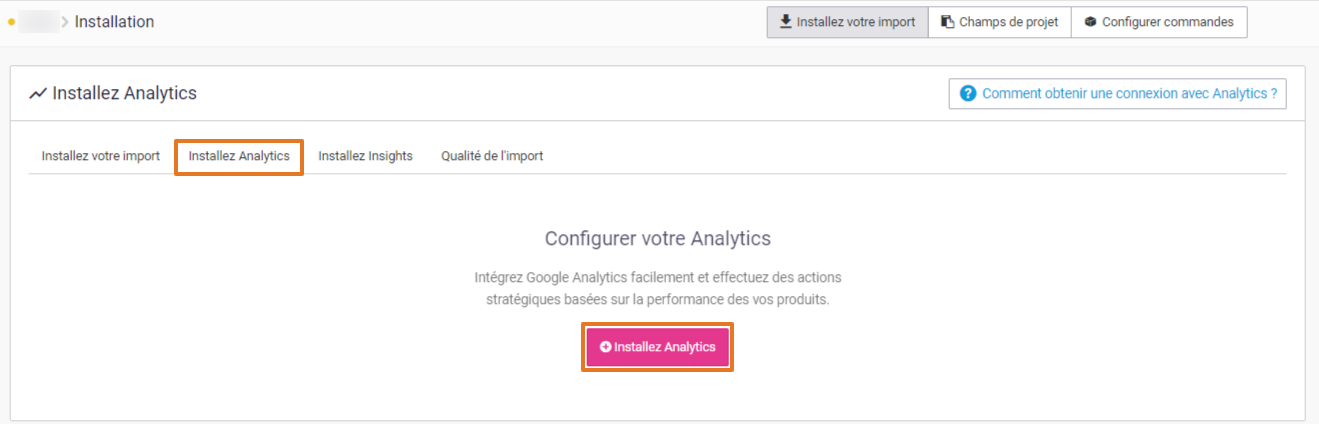This screenshot has width=1319, height=424.
Task: Click the documents icon beside Champs de projet
Action: [x=947, y=22]
